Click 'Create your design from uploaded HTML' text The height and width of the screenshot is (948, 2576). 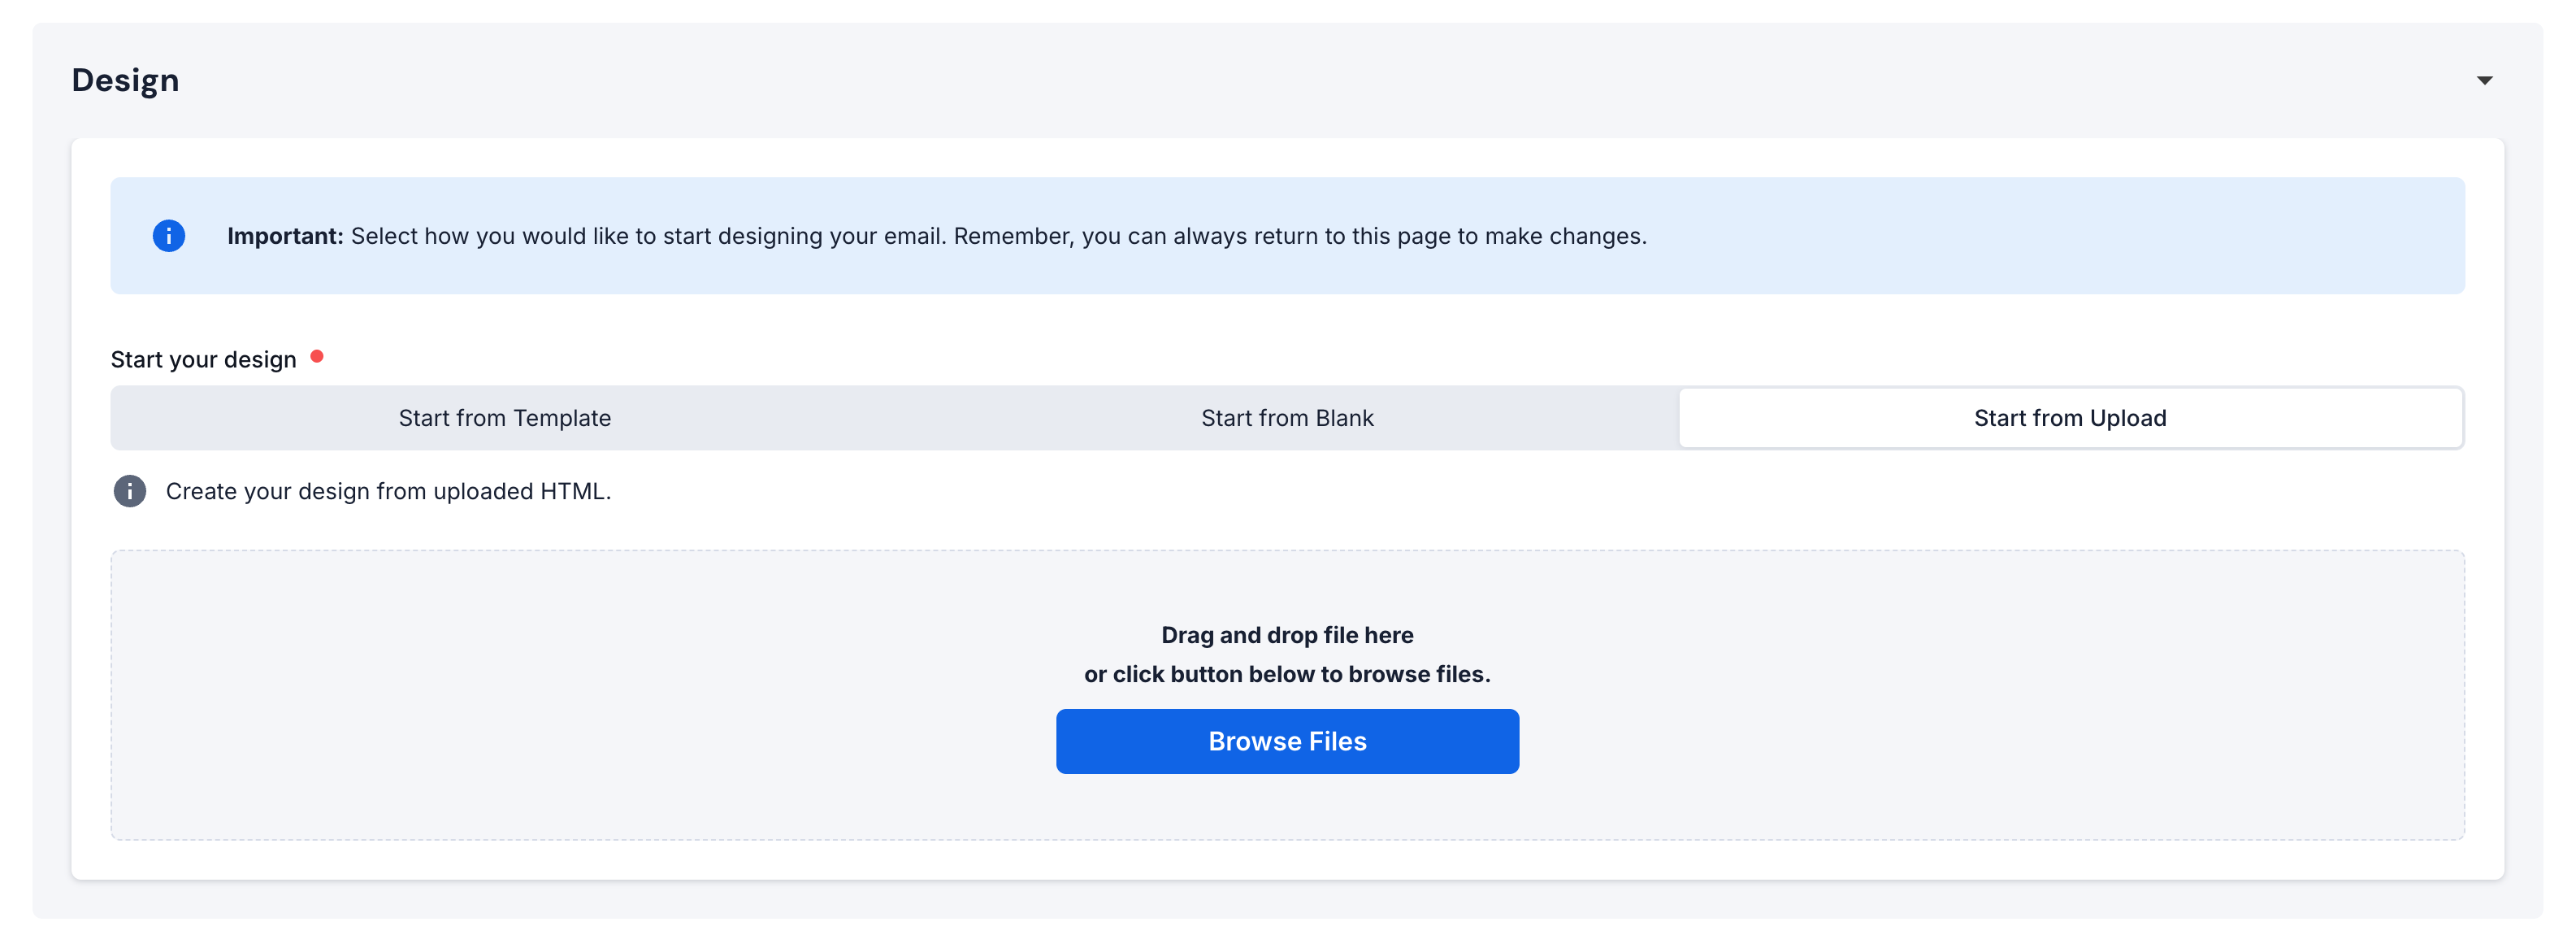point(388,491)
